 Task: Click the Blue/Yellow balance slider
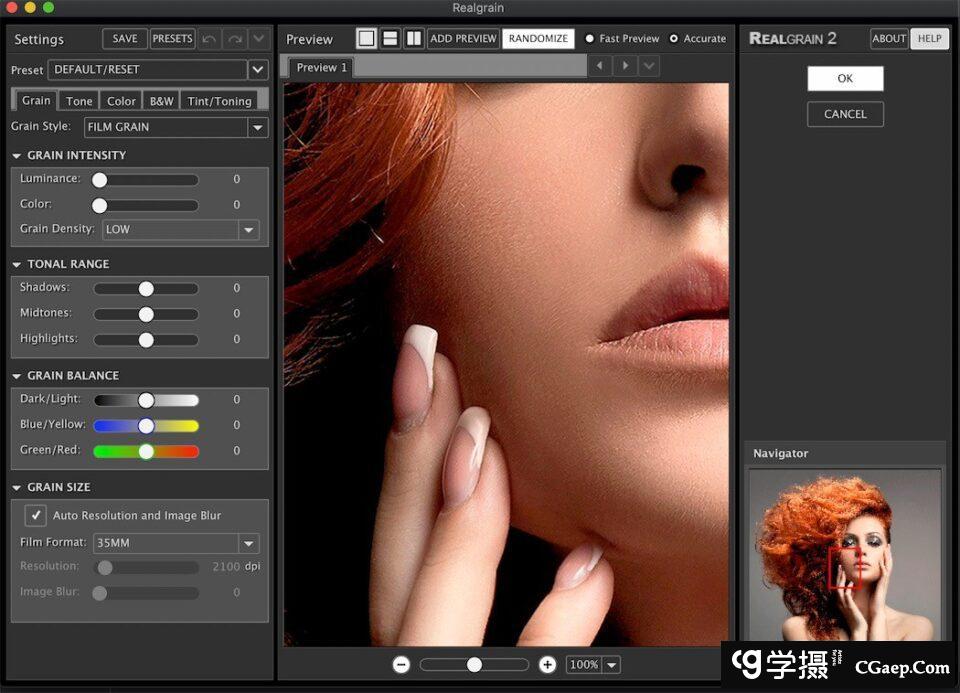point(146,425)
